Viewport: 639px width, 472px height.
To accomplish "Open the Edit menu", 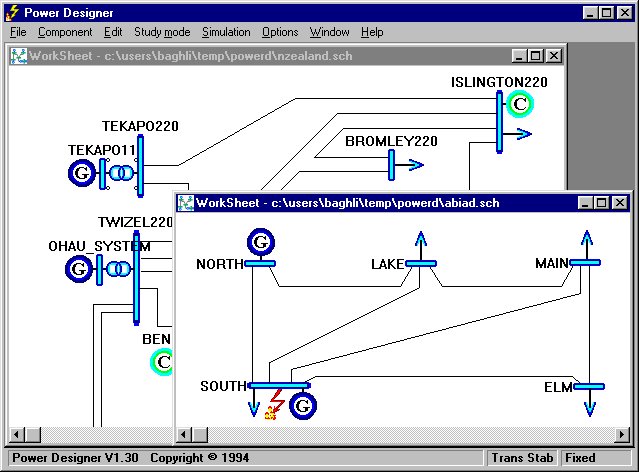I will tap(113, 32).
